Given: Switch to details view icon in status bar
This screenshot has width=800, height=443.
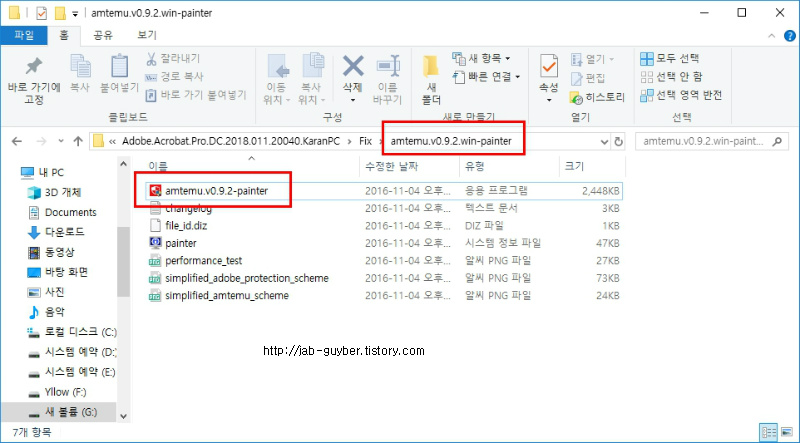Looking at the screenshot, I should point(768,432).
